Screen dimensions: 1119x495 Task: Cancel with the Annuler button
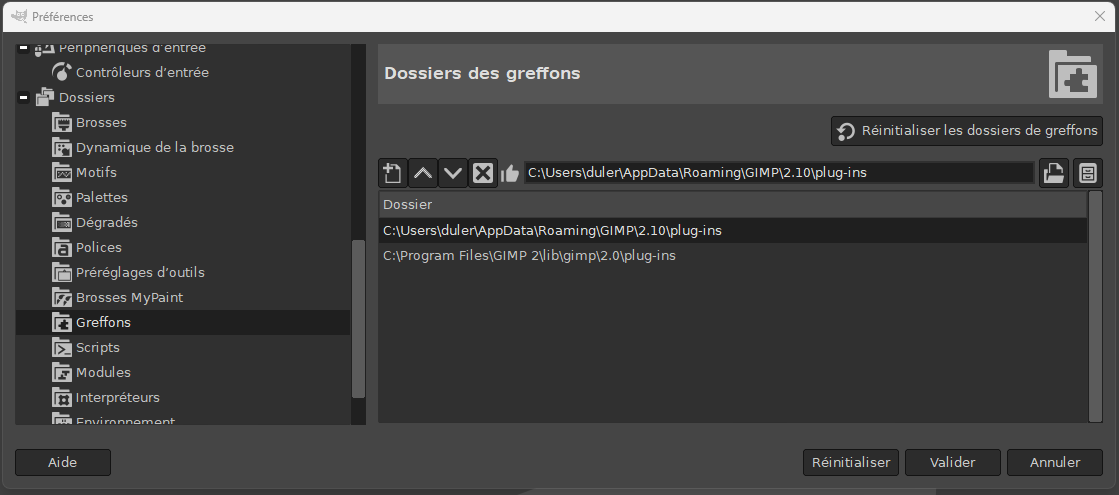point(1055,462)
